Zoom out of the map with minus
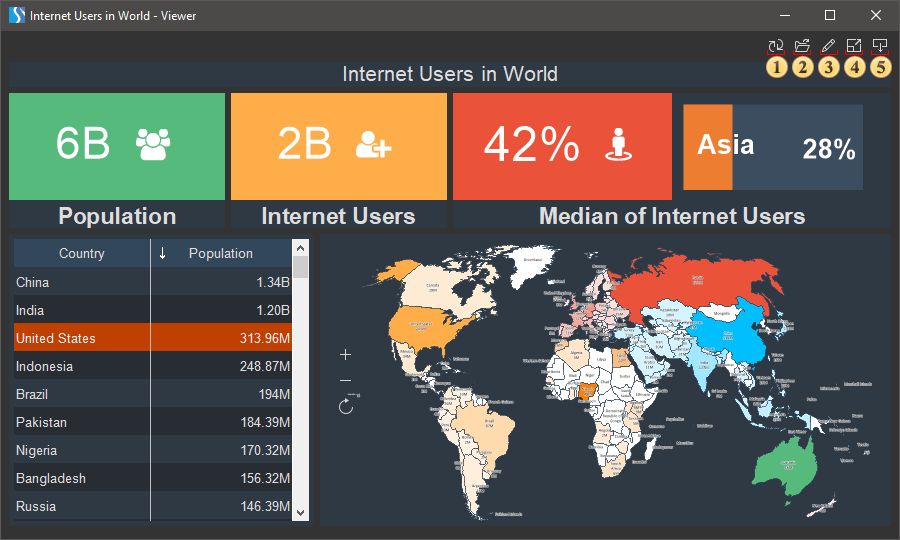 click(x=346, y=381)
